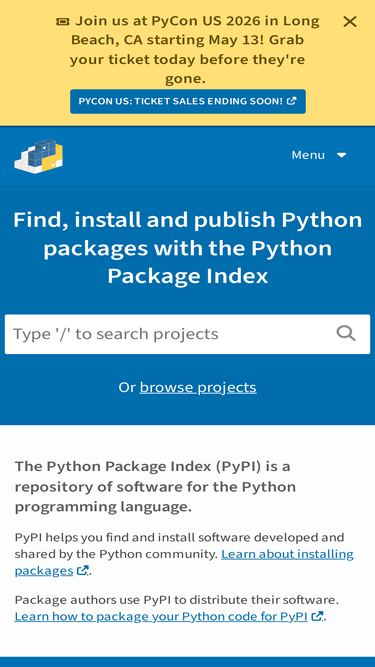The height and width of the screenshot is (667, 375).
Task: Click the word 'Or' before browse projects
Action: pos(127,388)
